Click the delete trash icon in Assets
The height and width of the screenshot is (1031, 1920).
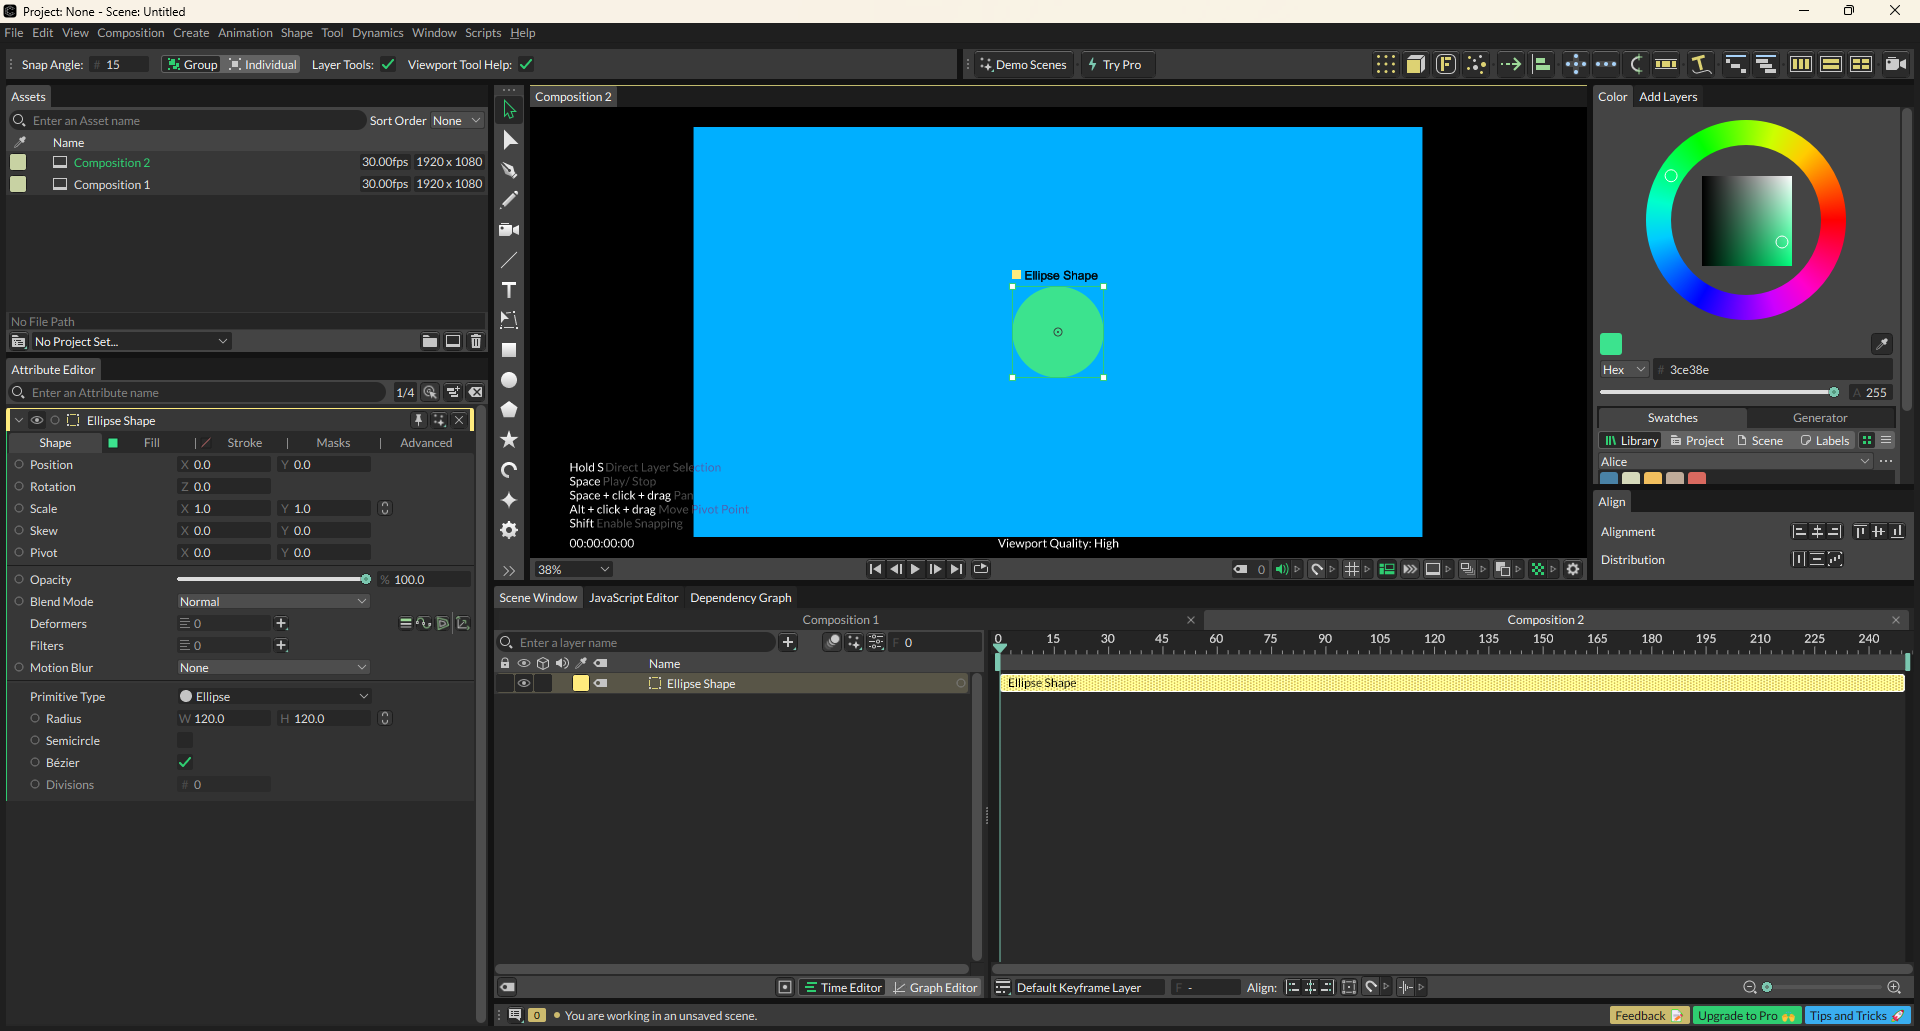pos(476,342)
